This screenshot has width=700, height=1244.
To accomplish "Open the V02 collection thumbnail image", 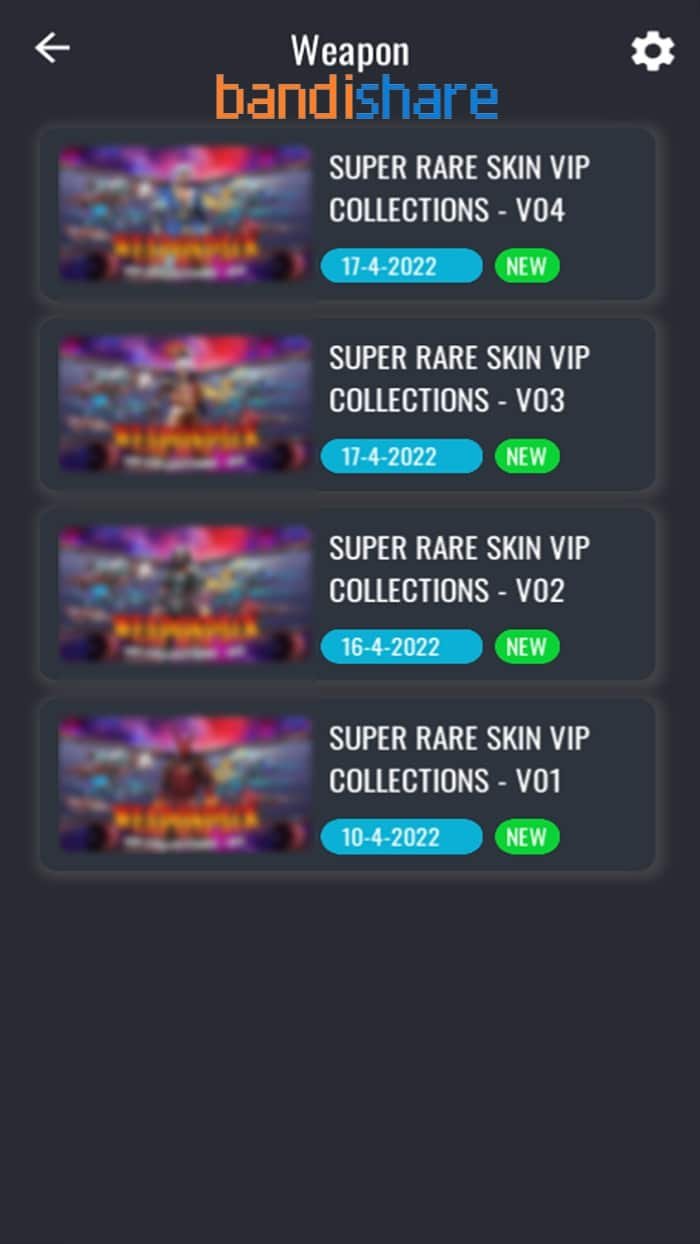I will point(186,593).
